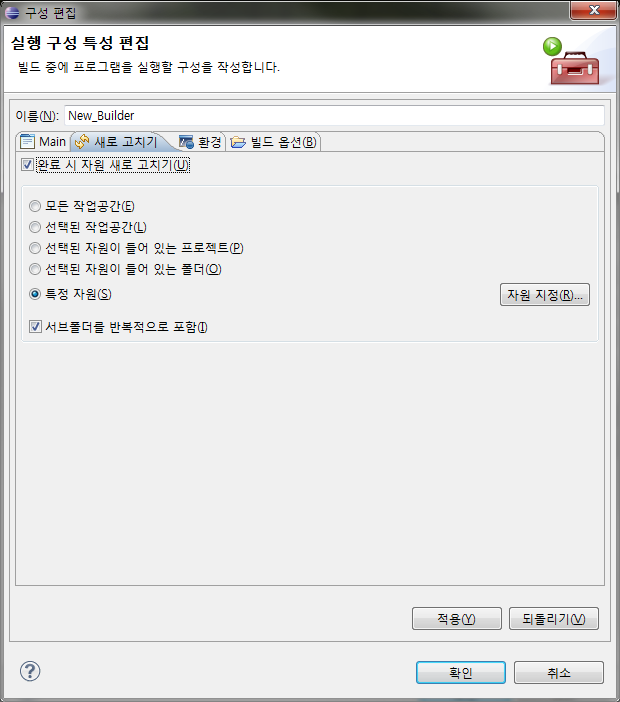The image size is (620, 702).
Task: Choose 선택된 작업공간 radio button
Action: point(35,227)
